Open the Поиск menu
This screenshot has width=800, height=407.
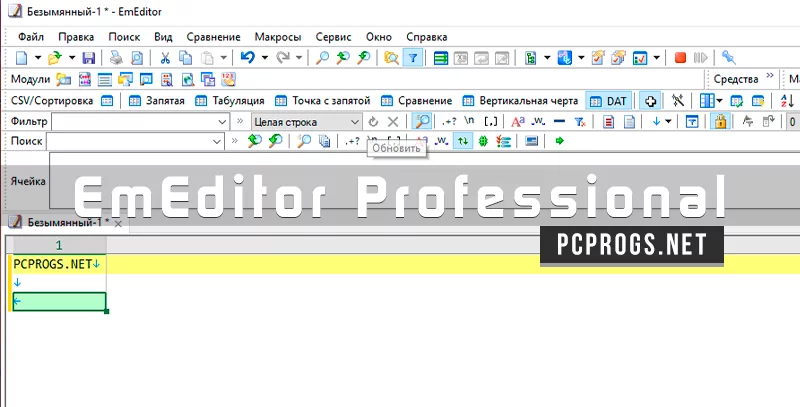coord(124,37)
